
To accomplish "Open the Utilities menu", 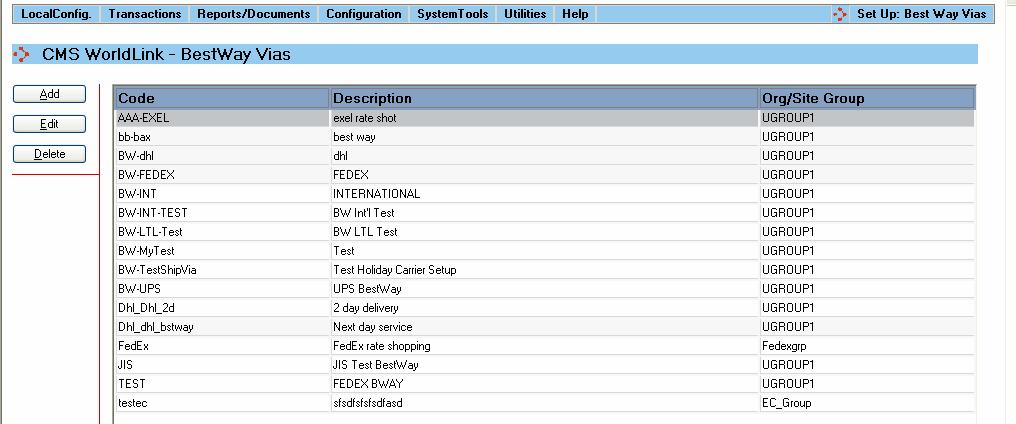I will (x=525, y=14).
